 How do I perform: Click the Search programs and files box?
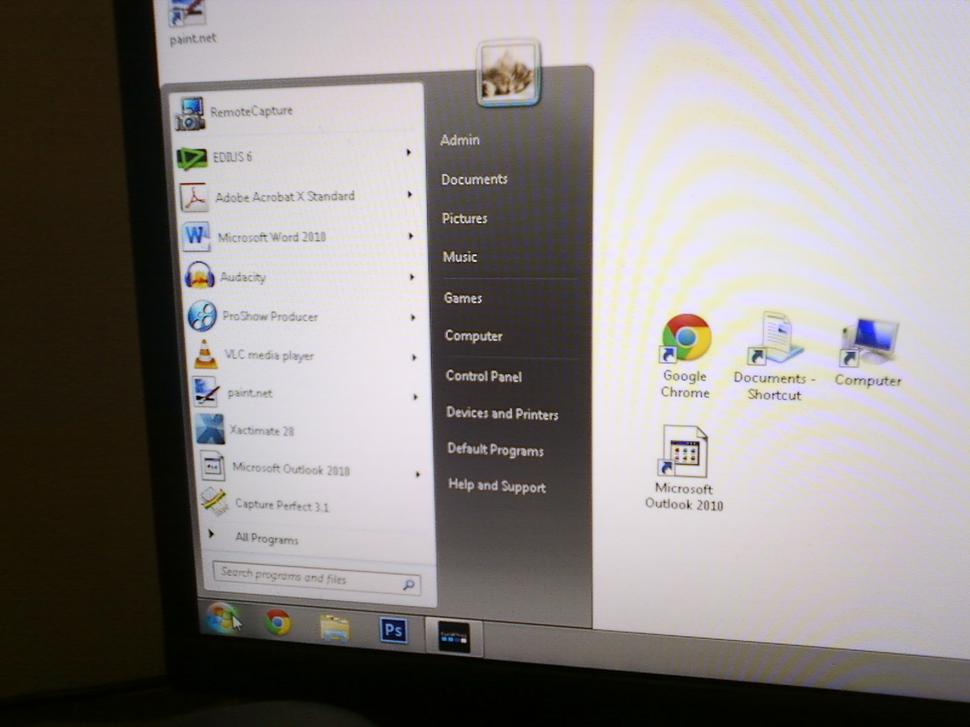[x=308, y=578]
